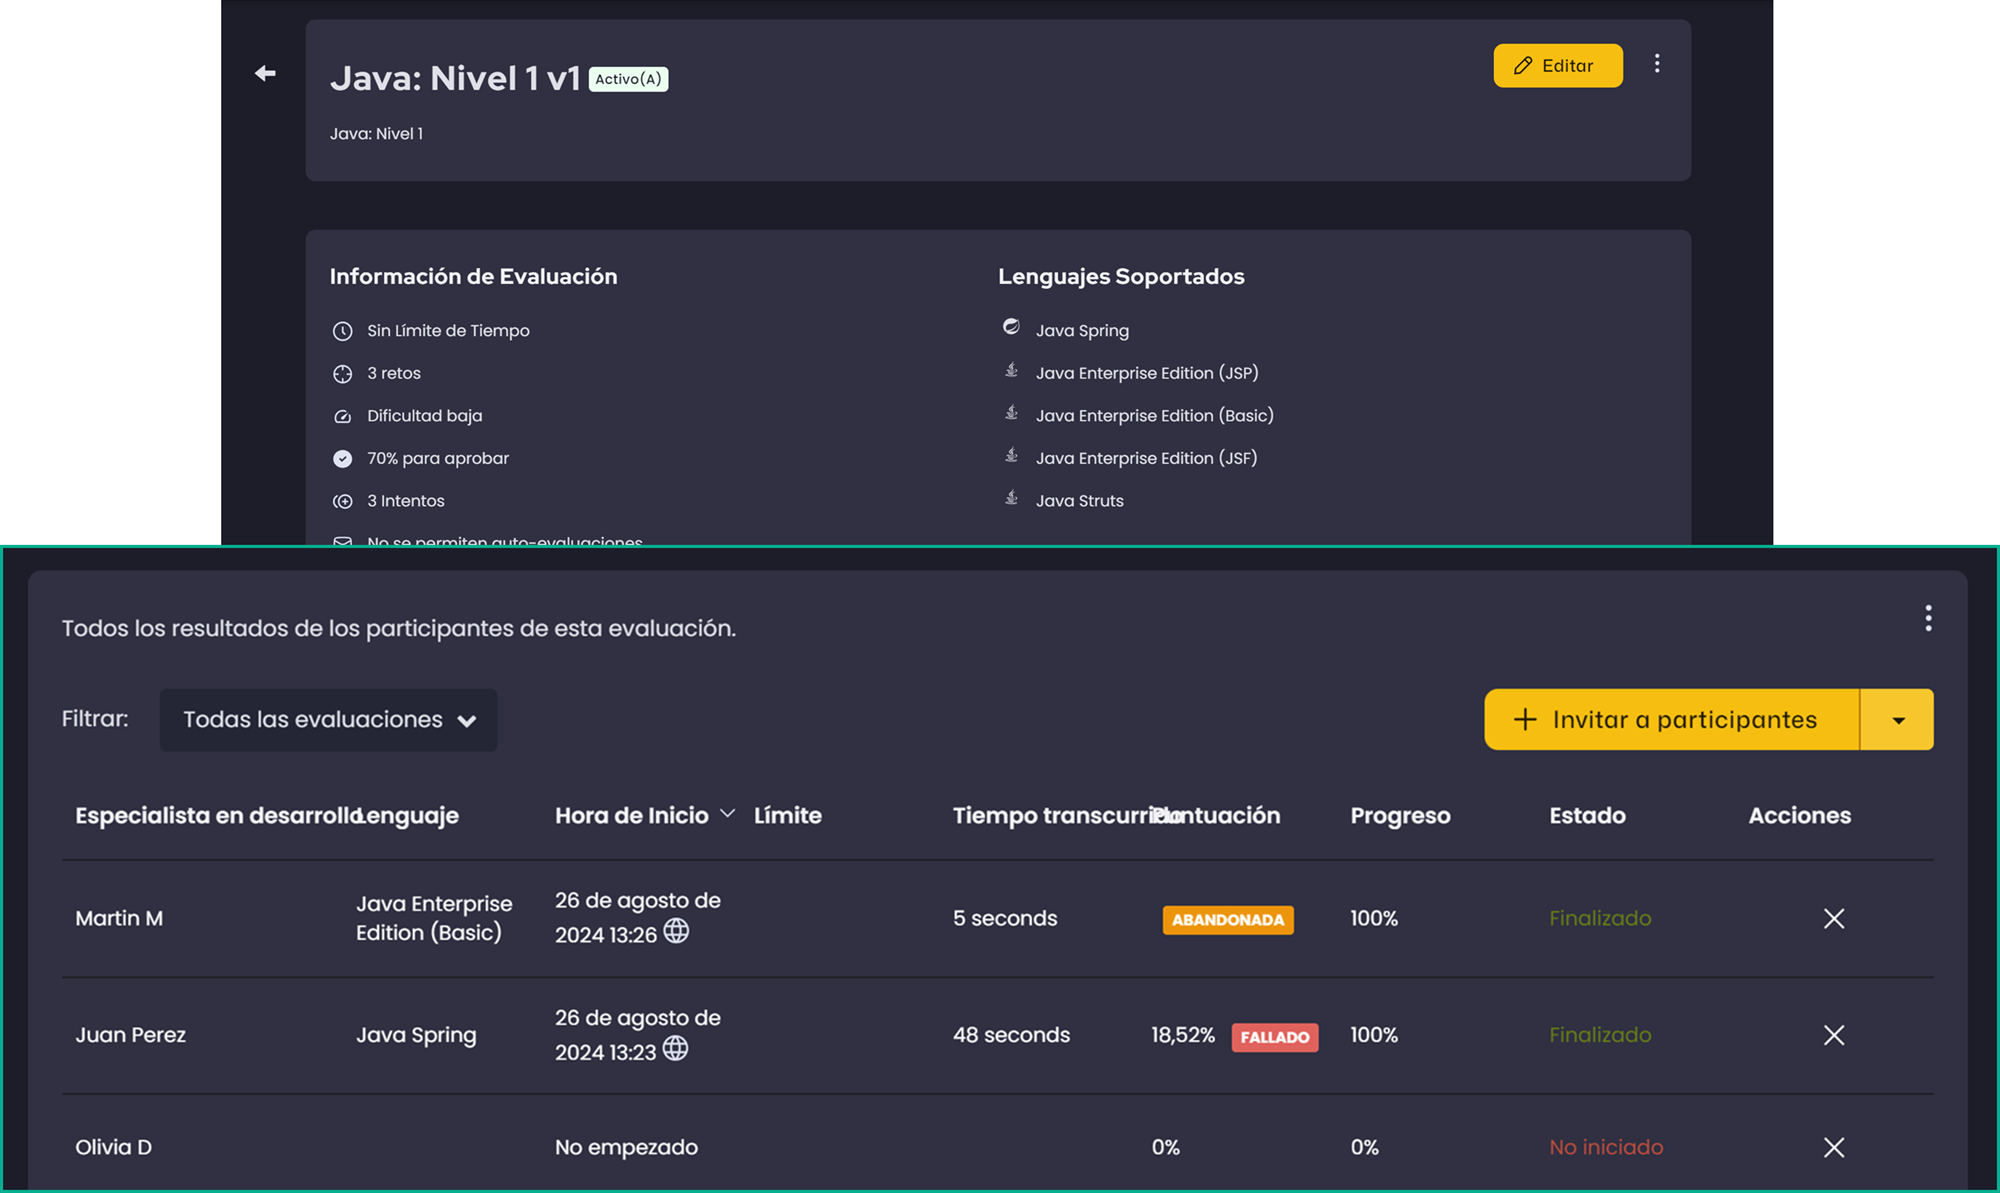This screenshot has height=1193, width=2000.
Task: Click the FALLADO badge
Action: tap(1275, 1037)
